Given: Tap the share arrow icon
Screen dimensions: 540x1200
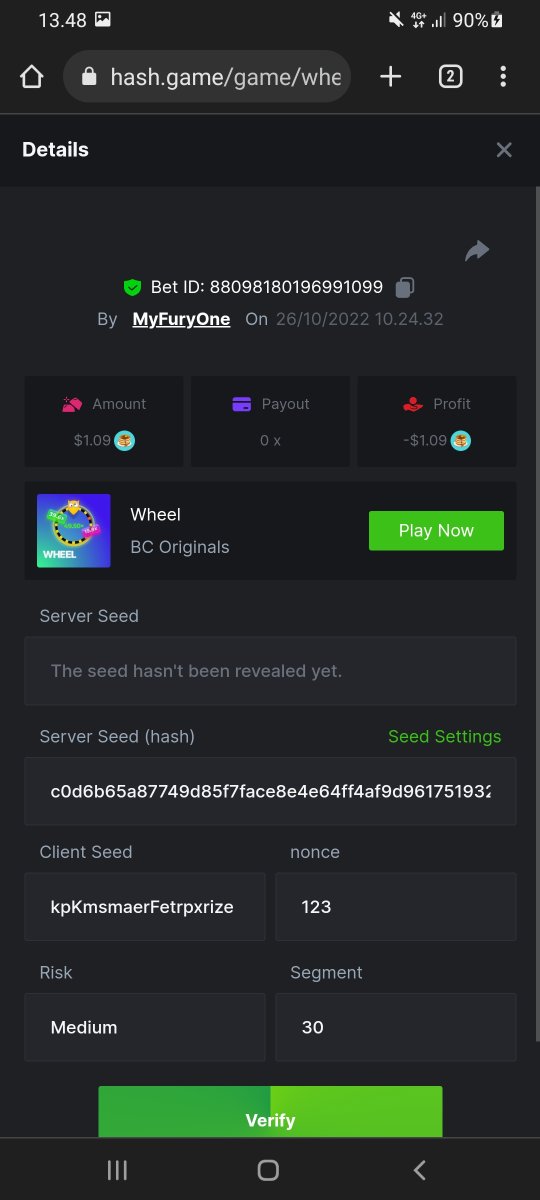Looking at the screenshot, I should click(x=477, y=251).
